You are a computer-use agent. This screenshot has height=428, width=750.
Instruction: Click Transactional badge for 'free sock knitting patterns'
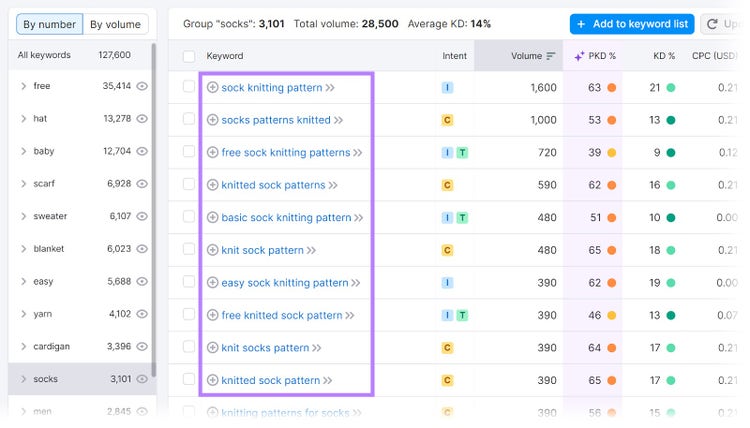point(462,153)
